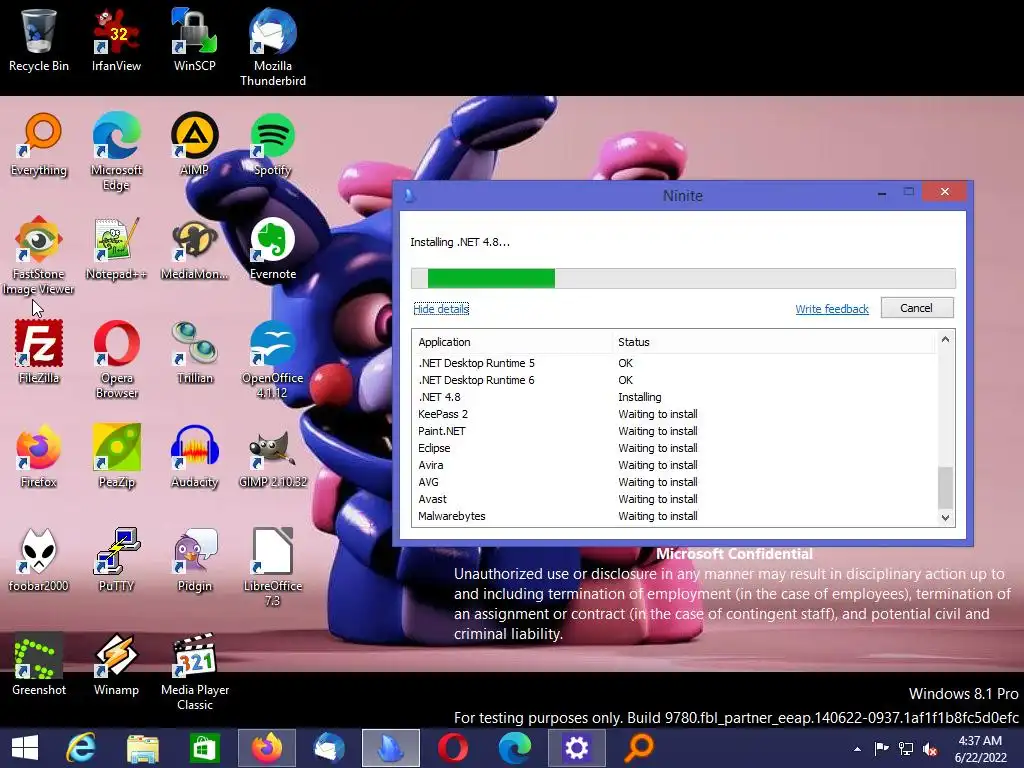Select the AIMP desktop icon
The width and height of the screenshot is (1024, 768).
(195, 145)
